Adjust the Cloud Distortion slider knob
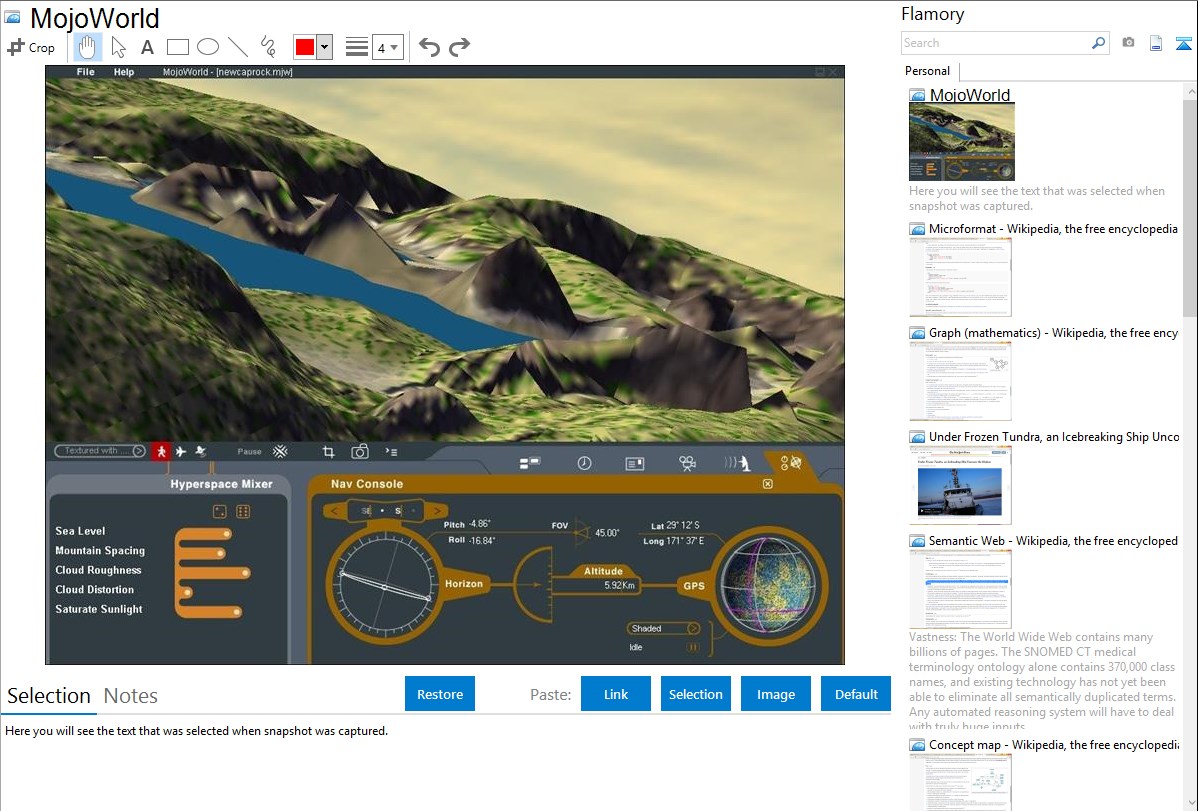1198x811 pixels. [x=187, y=592]
